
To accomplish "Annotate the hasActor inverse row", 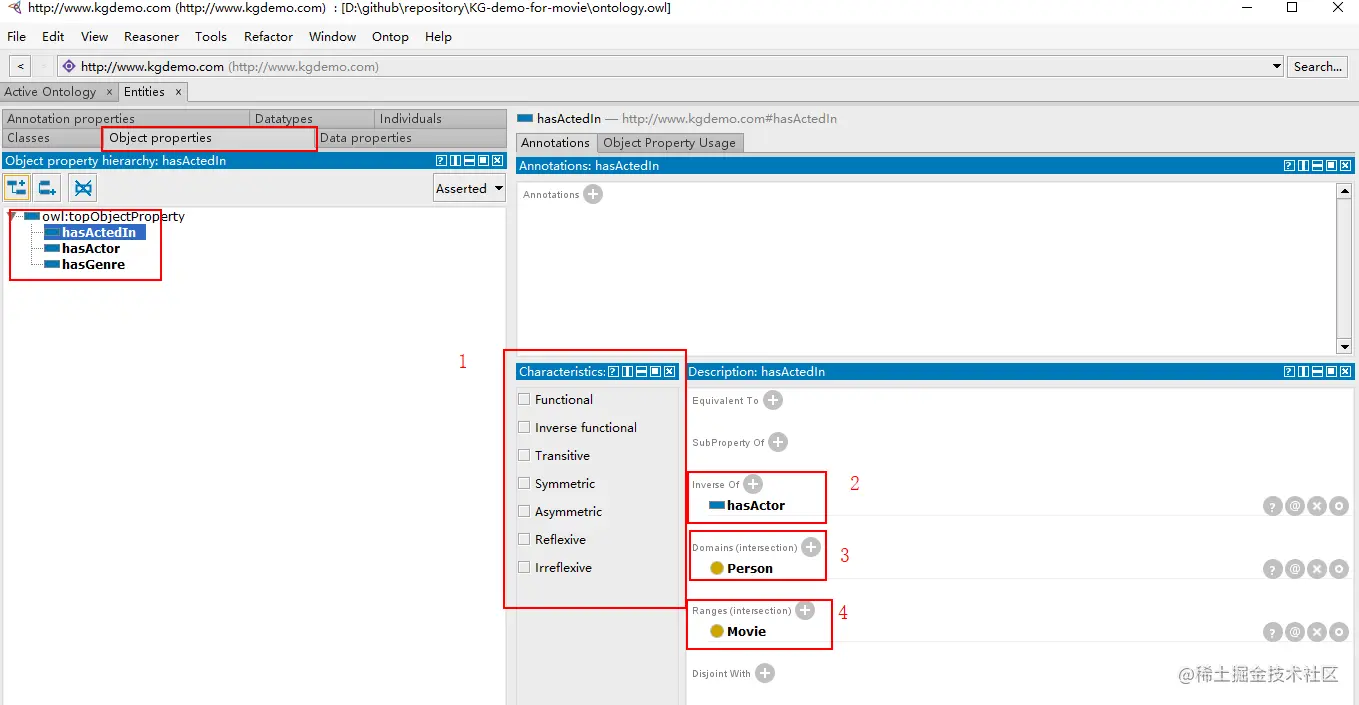I will pyautogui.click(x=1295, y=506).
